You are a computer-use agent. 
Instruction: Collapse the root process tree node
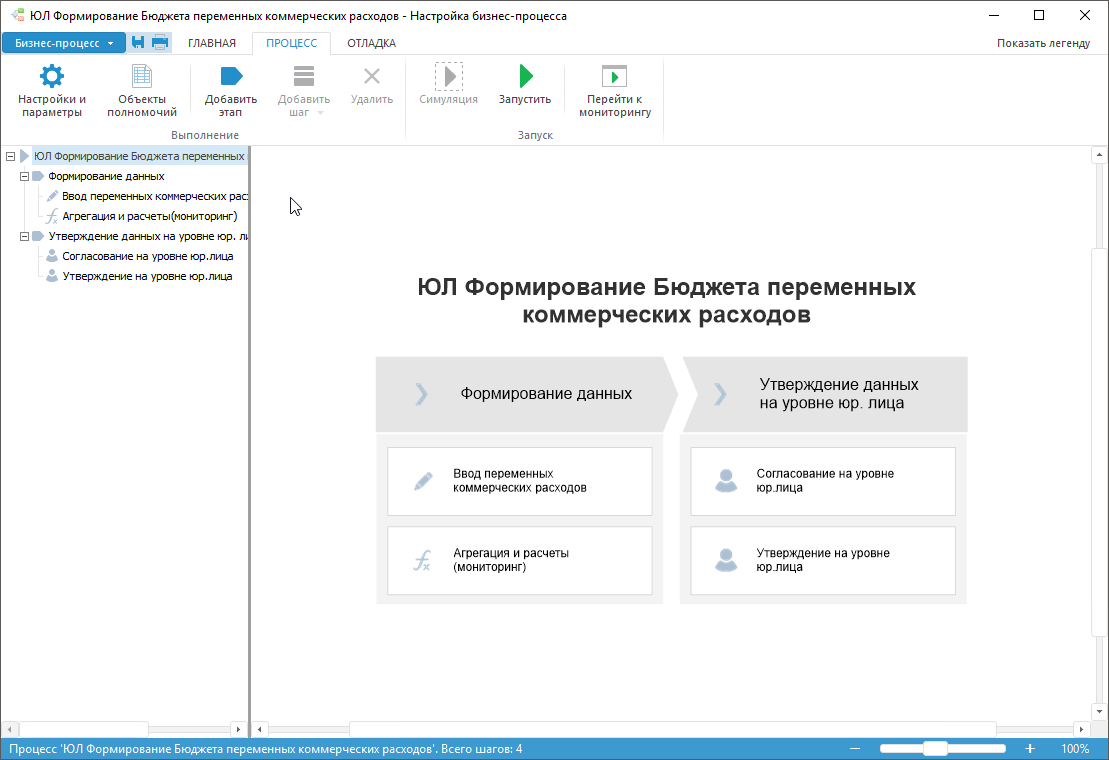pos(10,156)
